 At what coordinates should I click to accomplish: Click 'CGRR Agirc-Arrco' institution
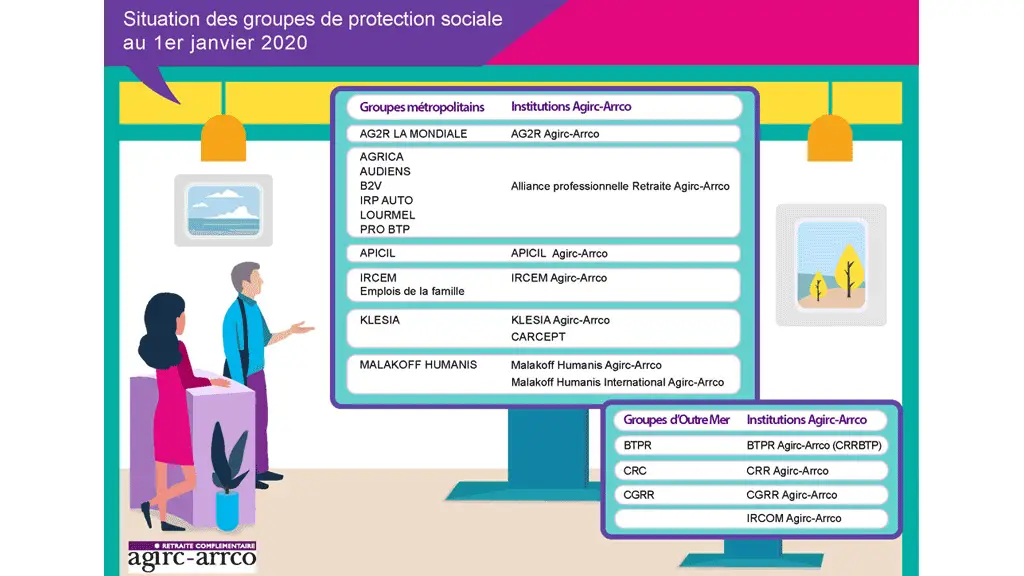(x=792, y=495)
